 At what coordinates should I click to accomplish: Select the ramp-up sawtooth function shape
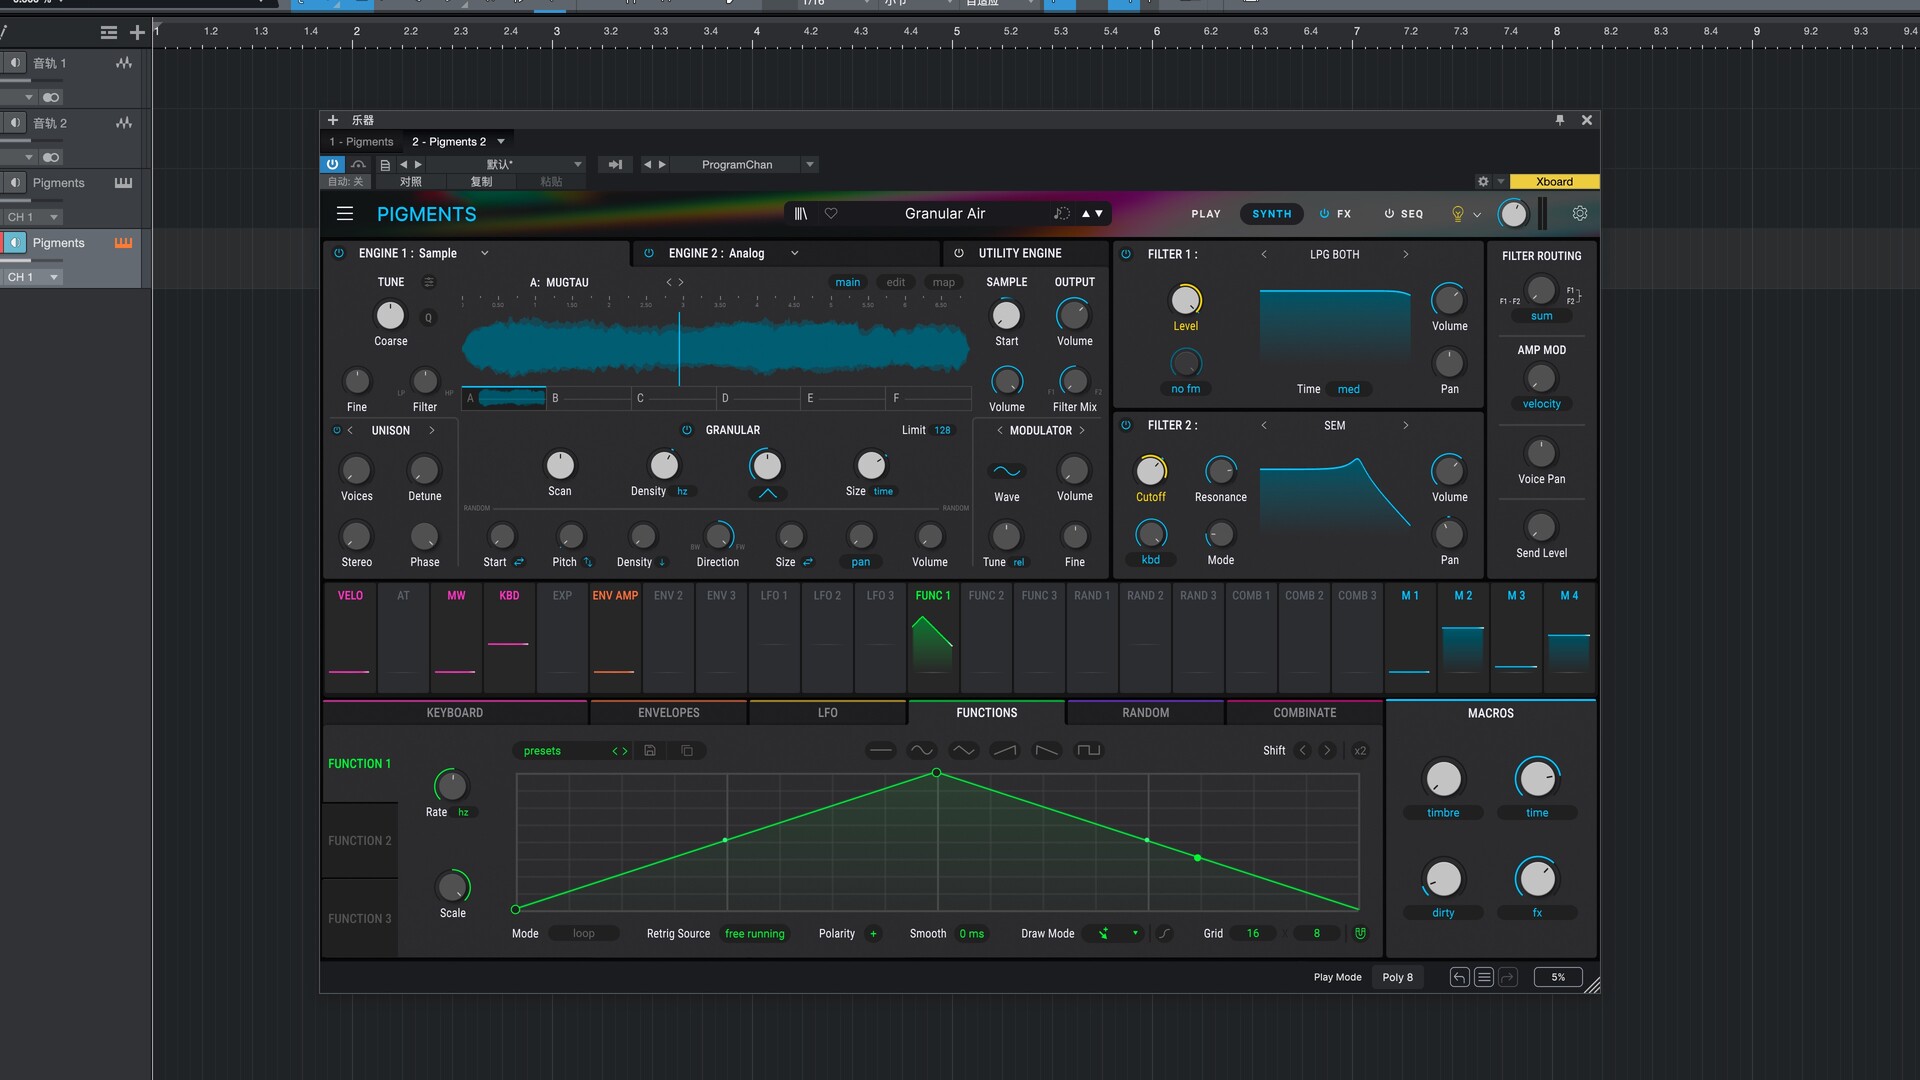click(1004, 750)
